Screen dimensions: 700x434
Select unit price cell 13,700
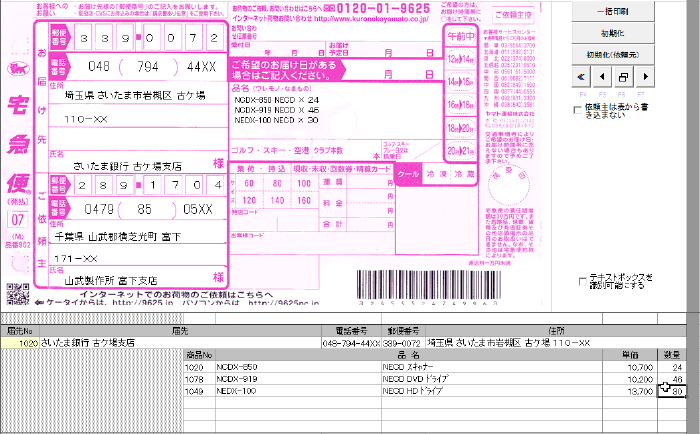(630, 391)
